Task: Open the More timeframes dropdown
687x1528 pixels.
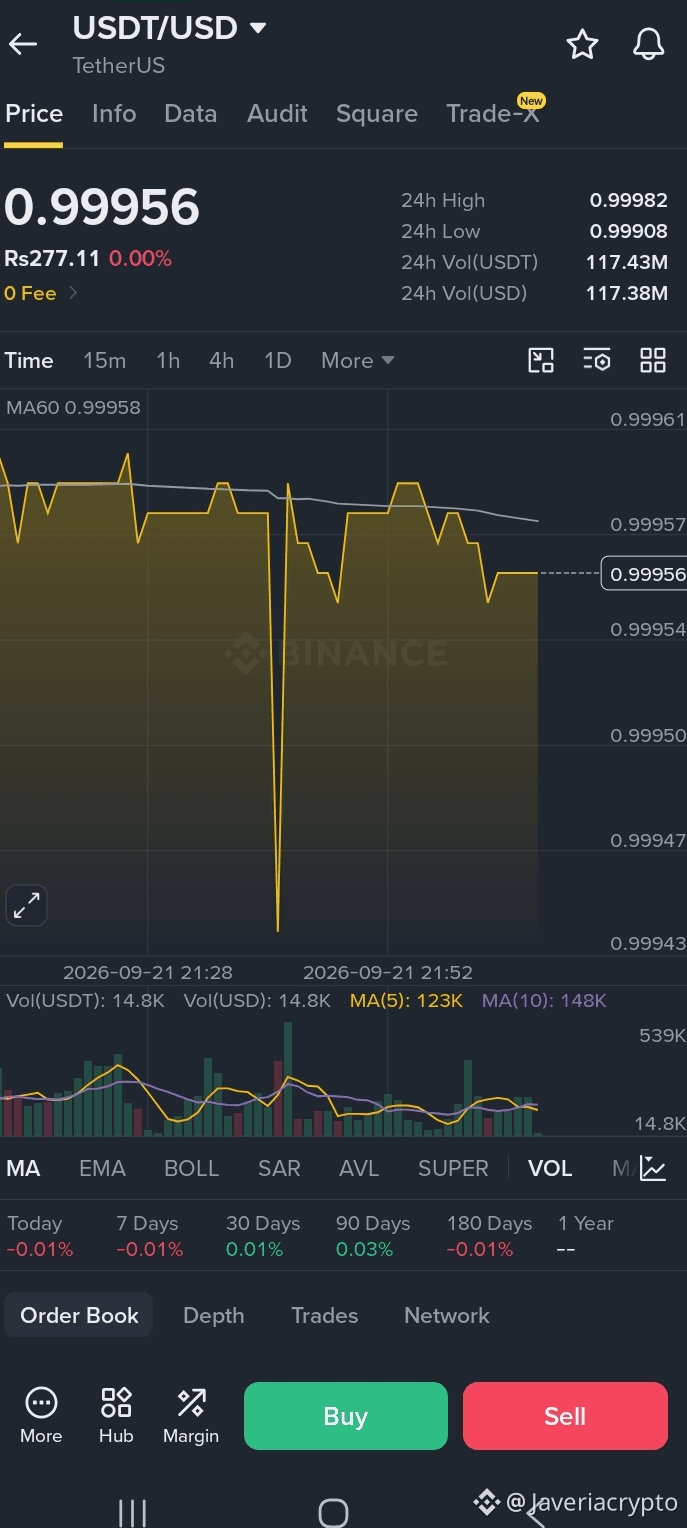Action: (x=358, y=361)
